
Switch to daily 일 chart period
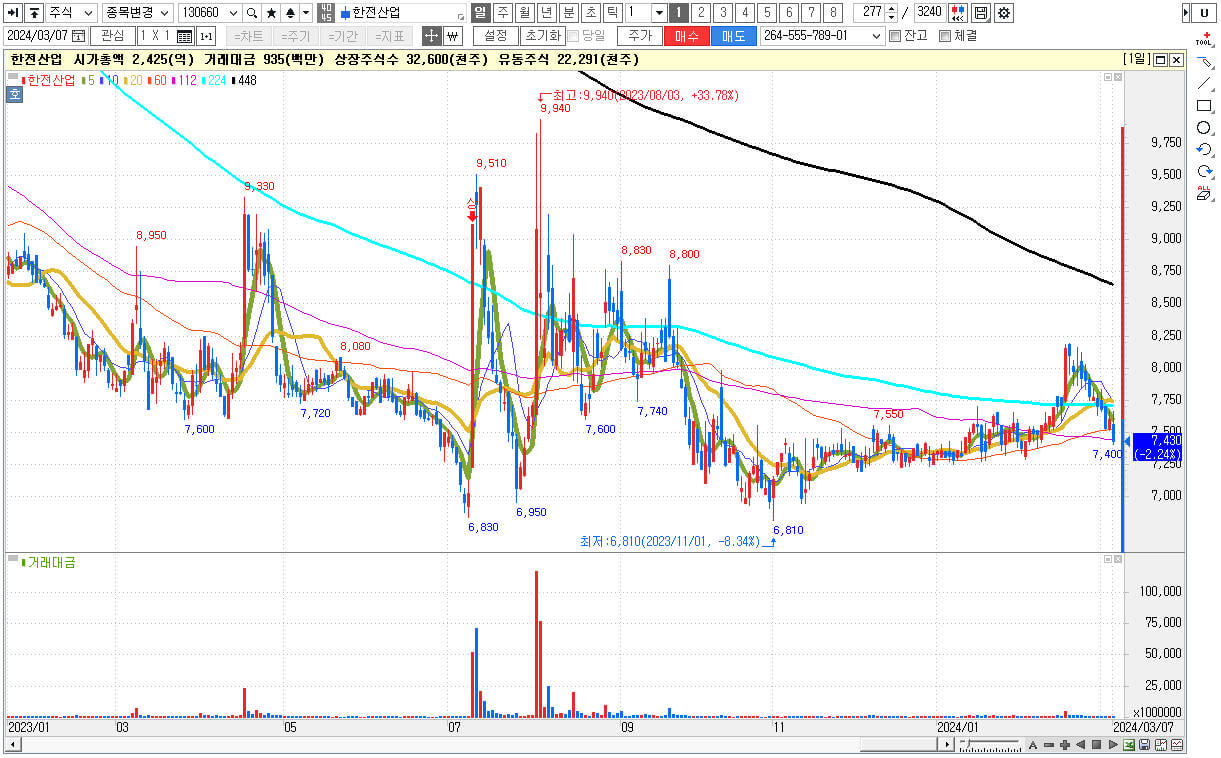tap(480, 13)
